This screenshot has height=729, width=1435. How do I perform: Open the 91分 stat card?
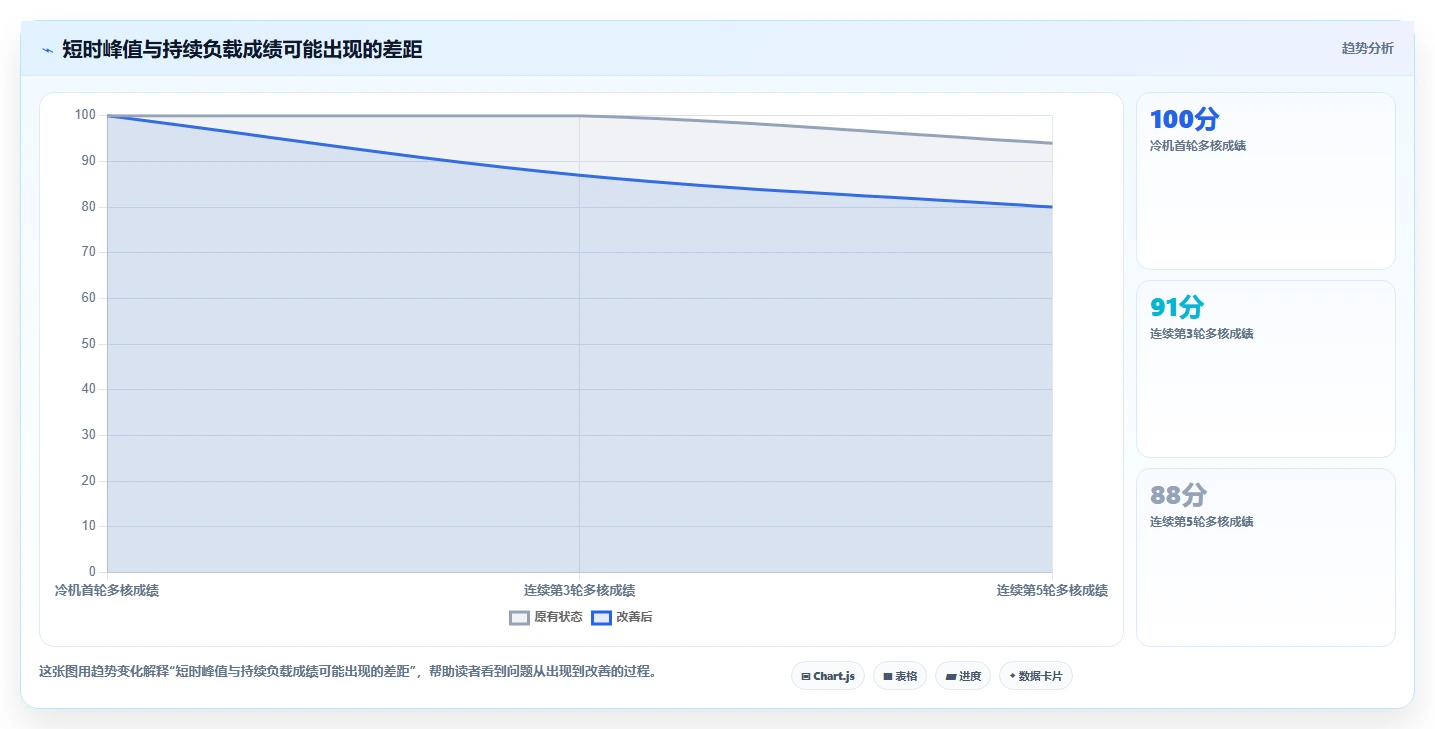(x=1266, y=369)
